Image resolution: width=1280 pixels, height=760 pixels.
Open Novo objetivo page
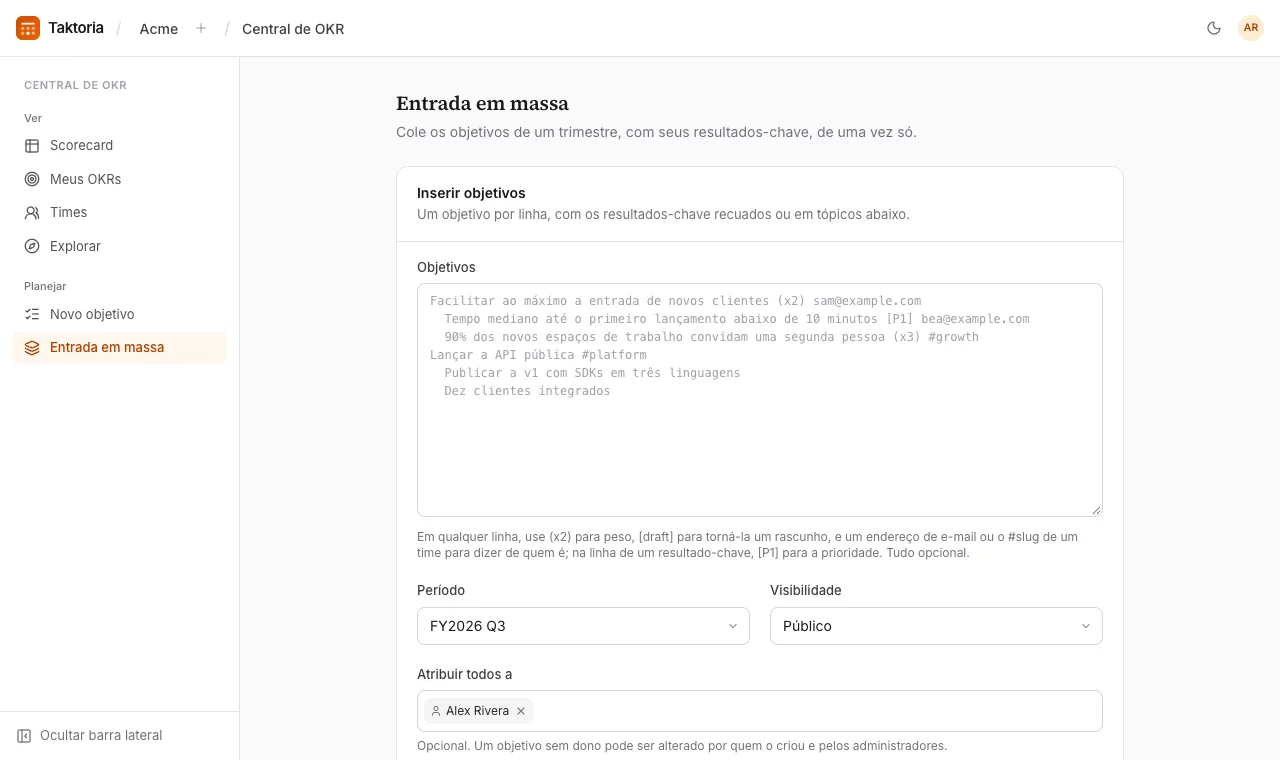coord(119,315)
